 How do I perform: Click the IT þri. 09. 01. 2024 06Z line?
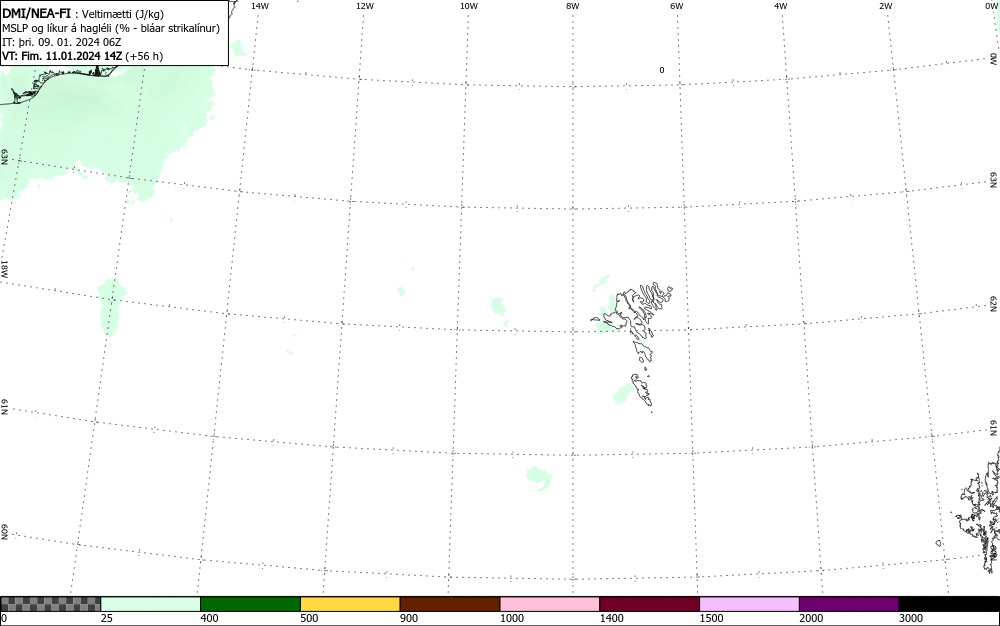[62, 42]
